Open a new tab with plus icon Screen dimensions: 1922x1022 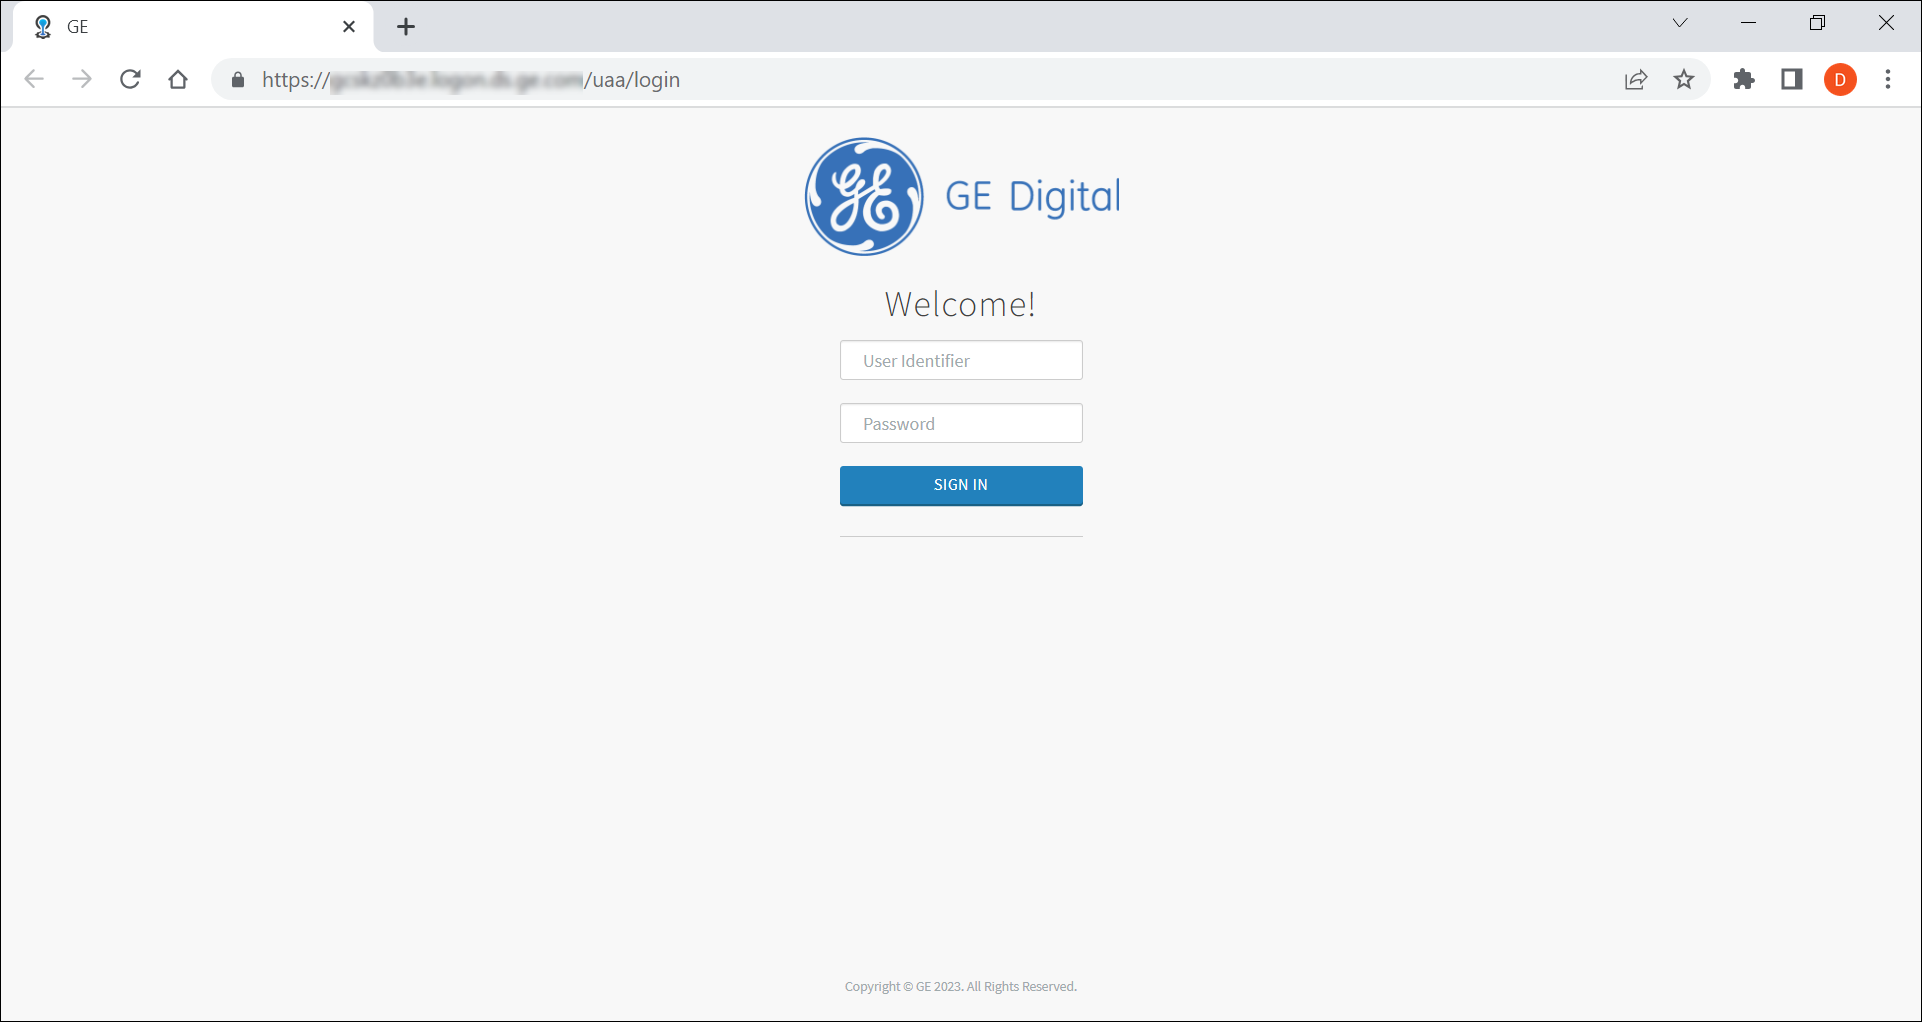406,27
